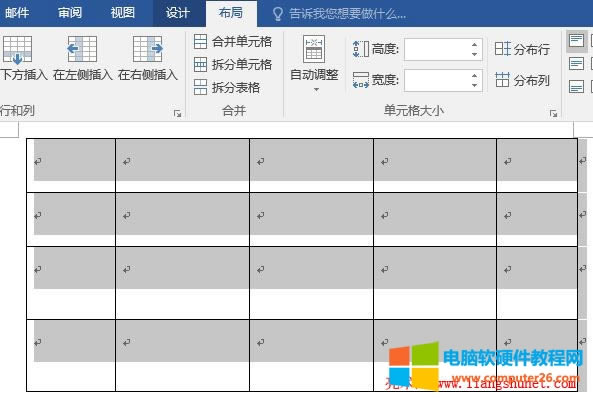Image resolution: width=593 pixels, height=398 pixels.
Task: Click the 拆分单元格 icon
Action: click(x=200, y=65)
